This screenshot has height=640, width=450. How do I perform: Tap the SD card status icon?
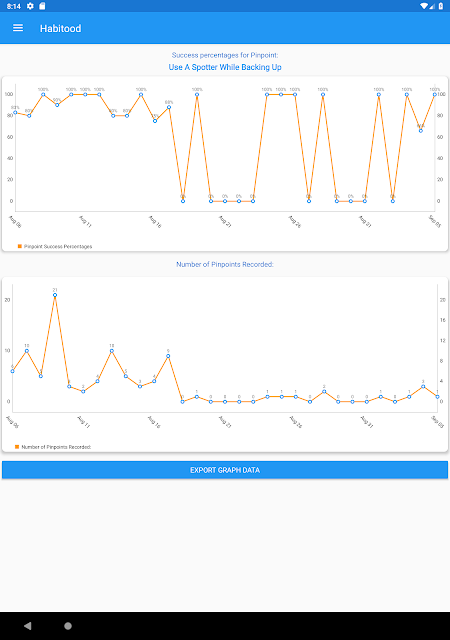point(42,6)
